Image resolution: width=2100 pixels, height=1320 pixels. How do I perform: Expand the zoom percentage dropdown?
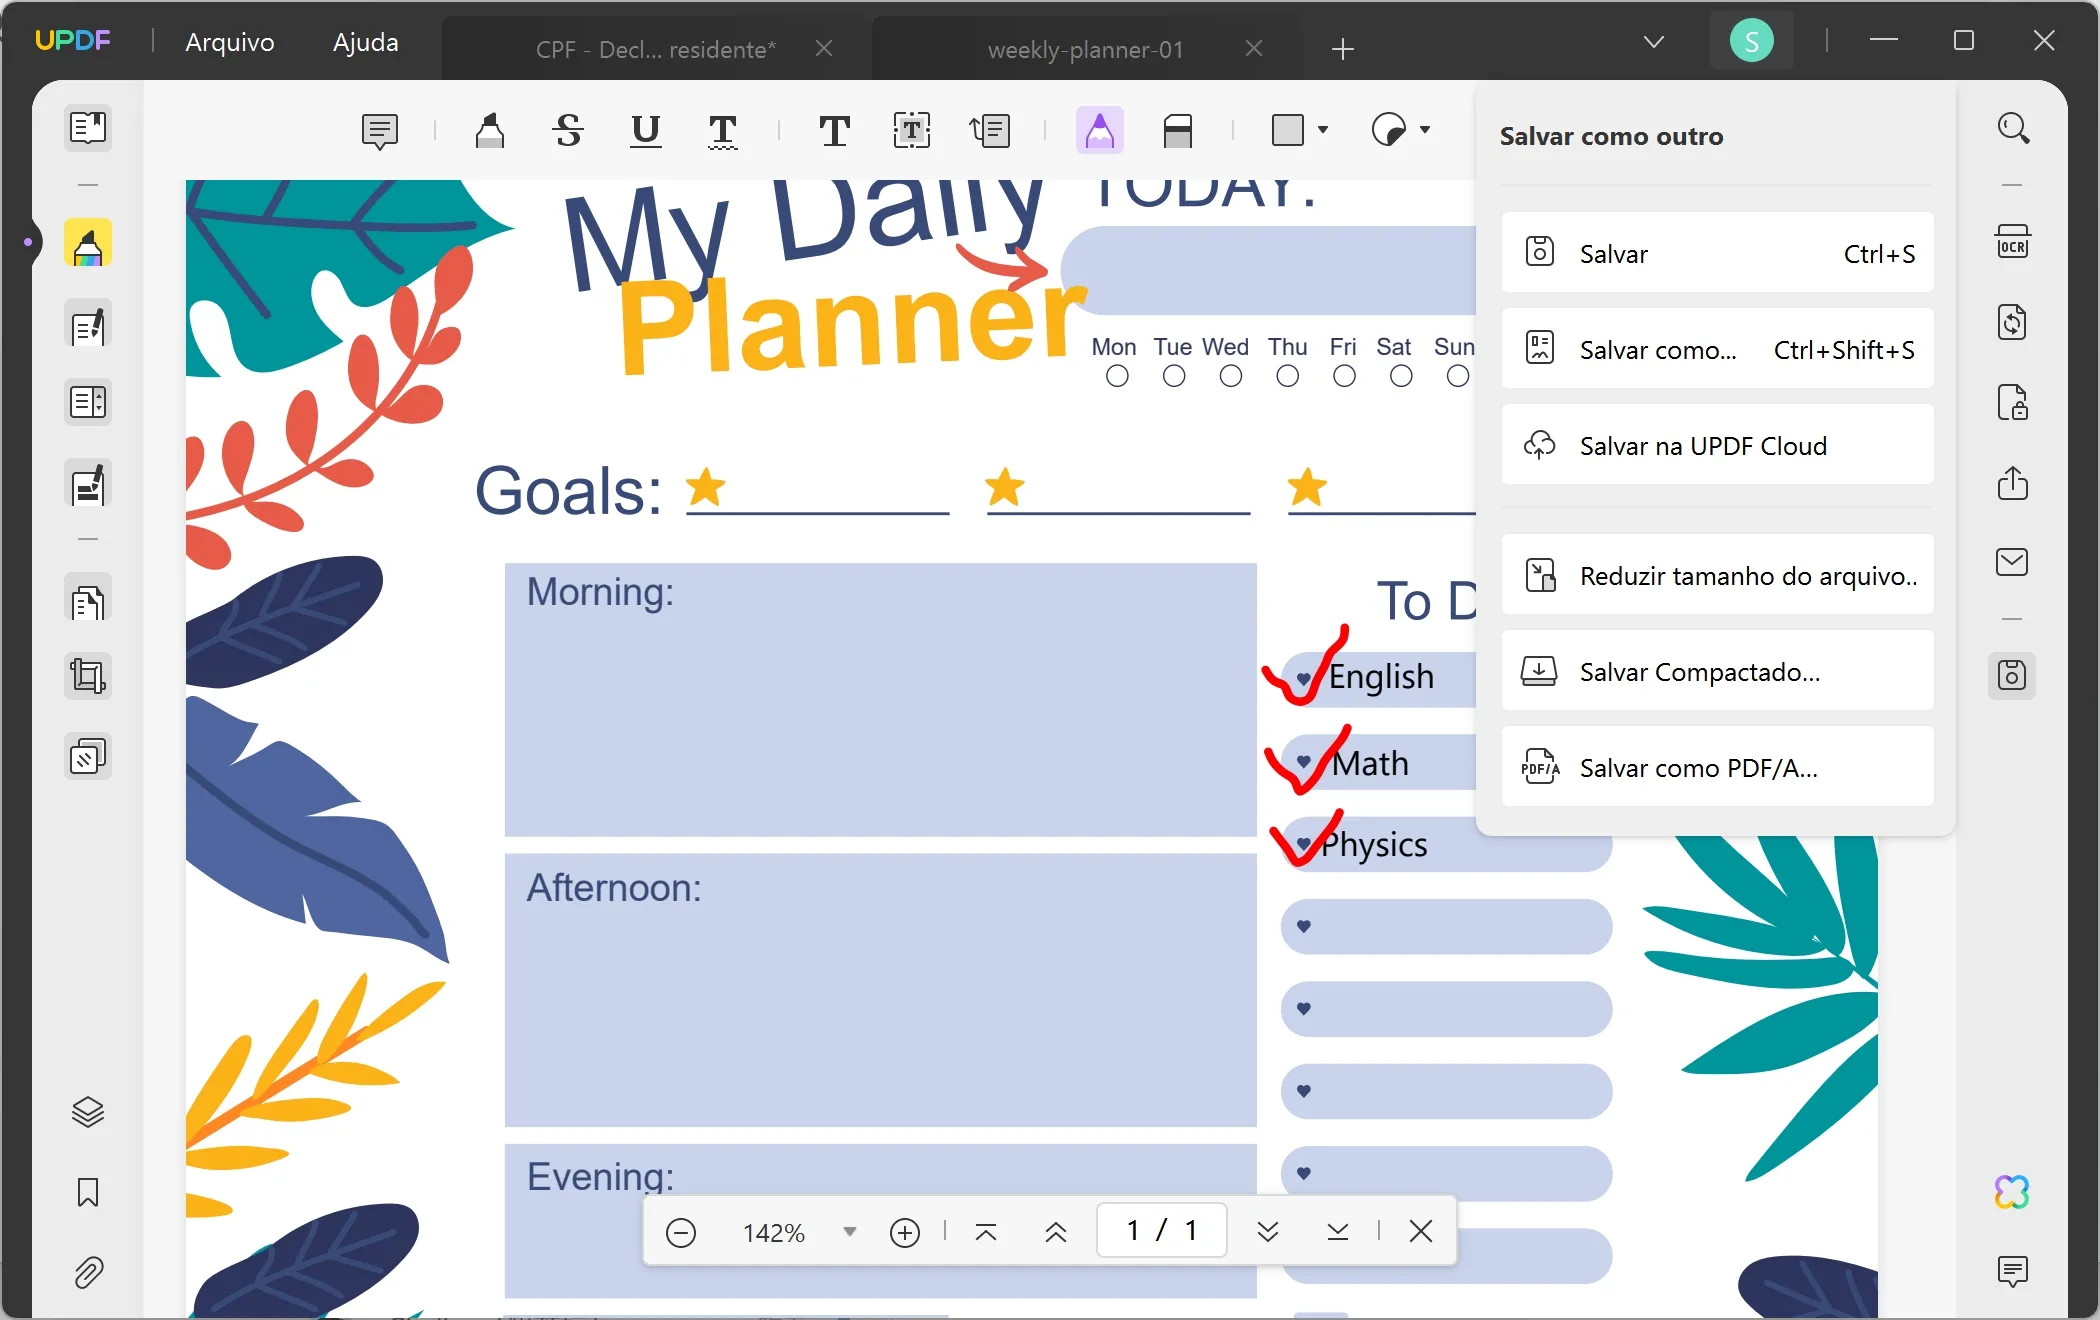847,1232
